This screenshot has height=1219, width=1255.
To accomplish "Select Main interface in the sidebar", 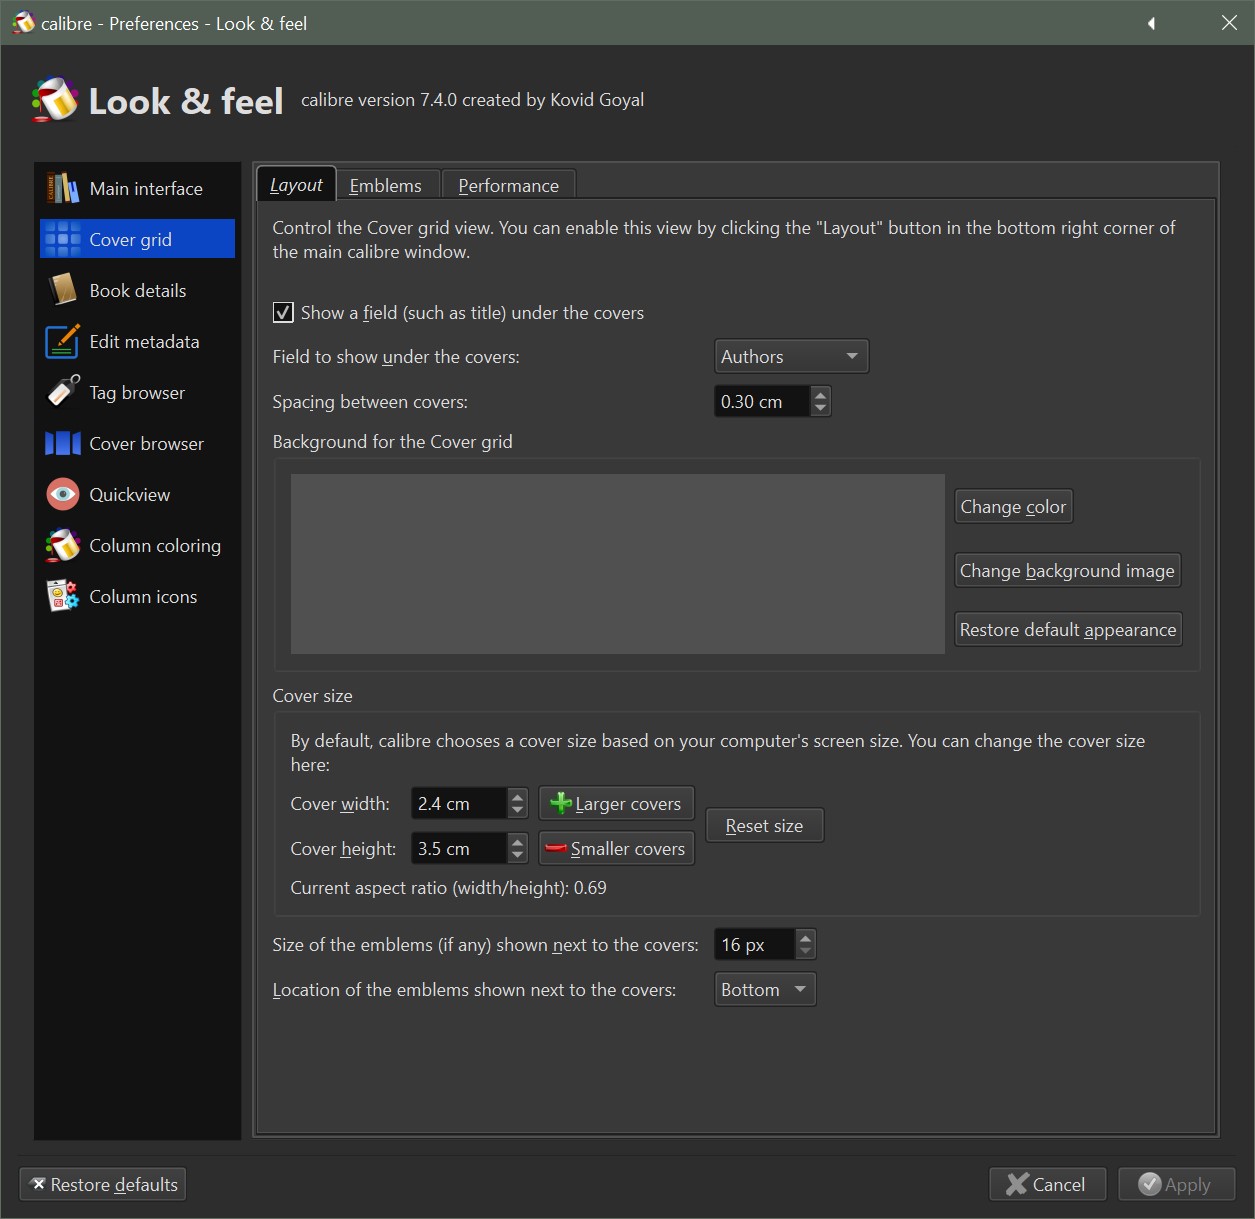I will [x=138, y=188].
